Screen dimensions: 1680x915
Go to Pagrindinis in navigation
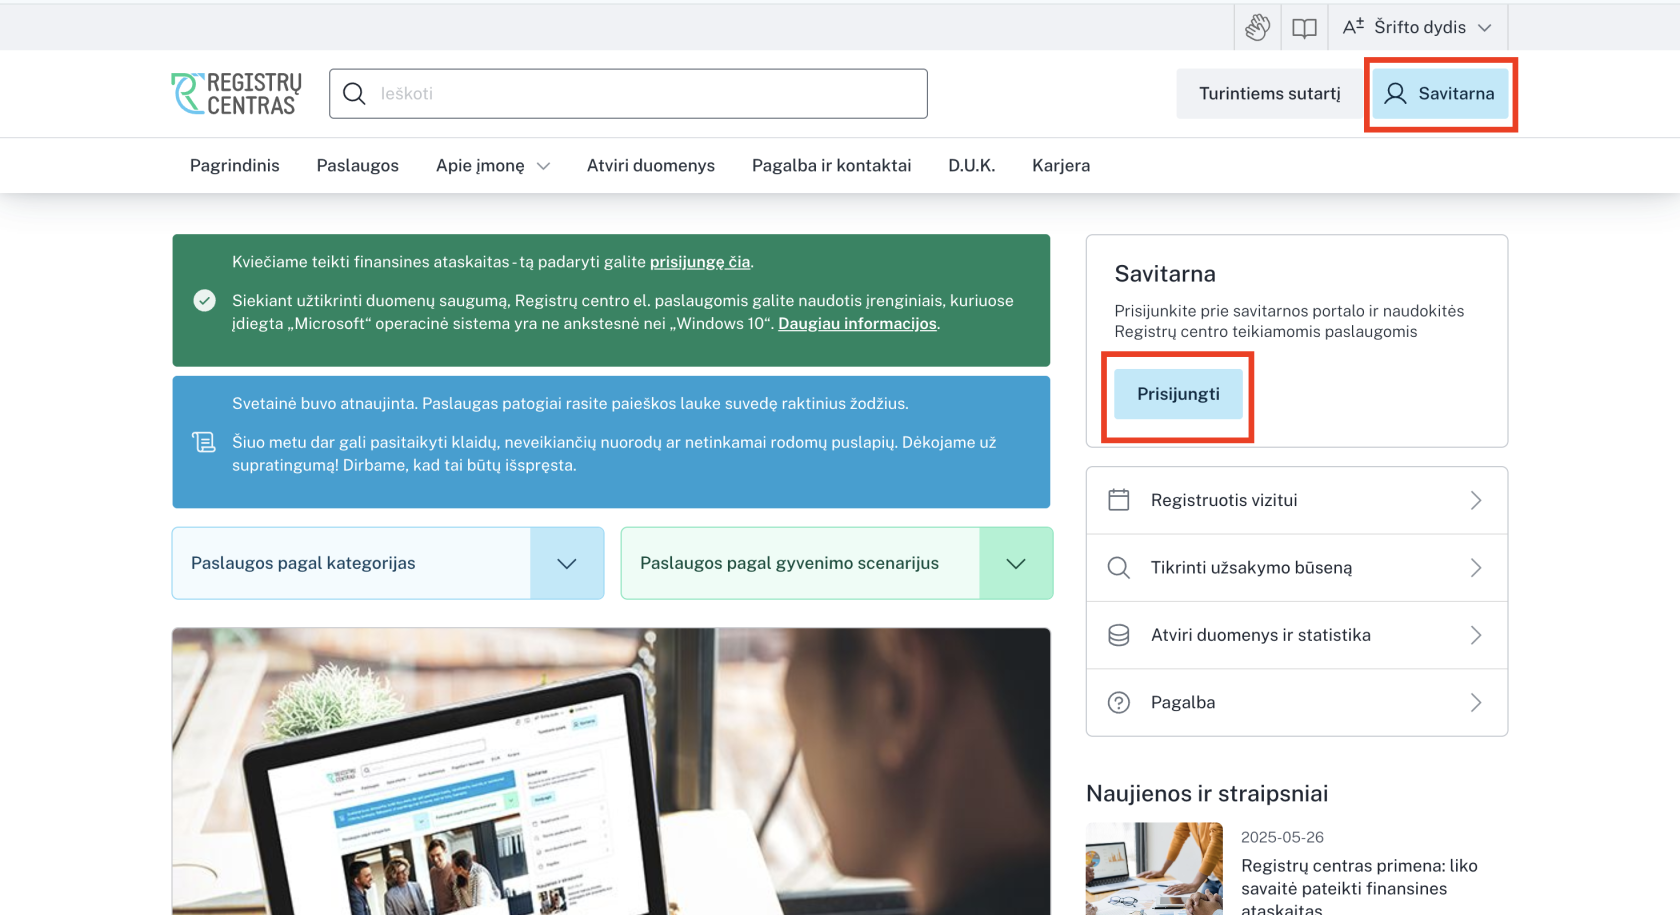[235, 166]
